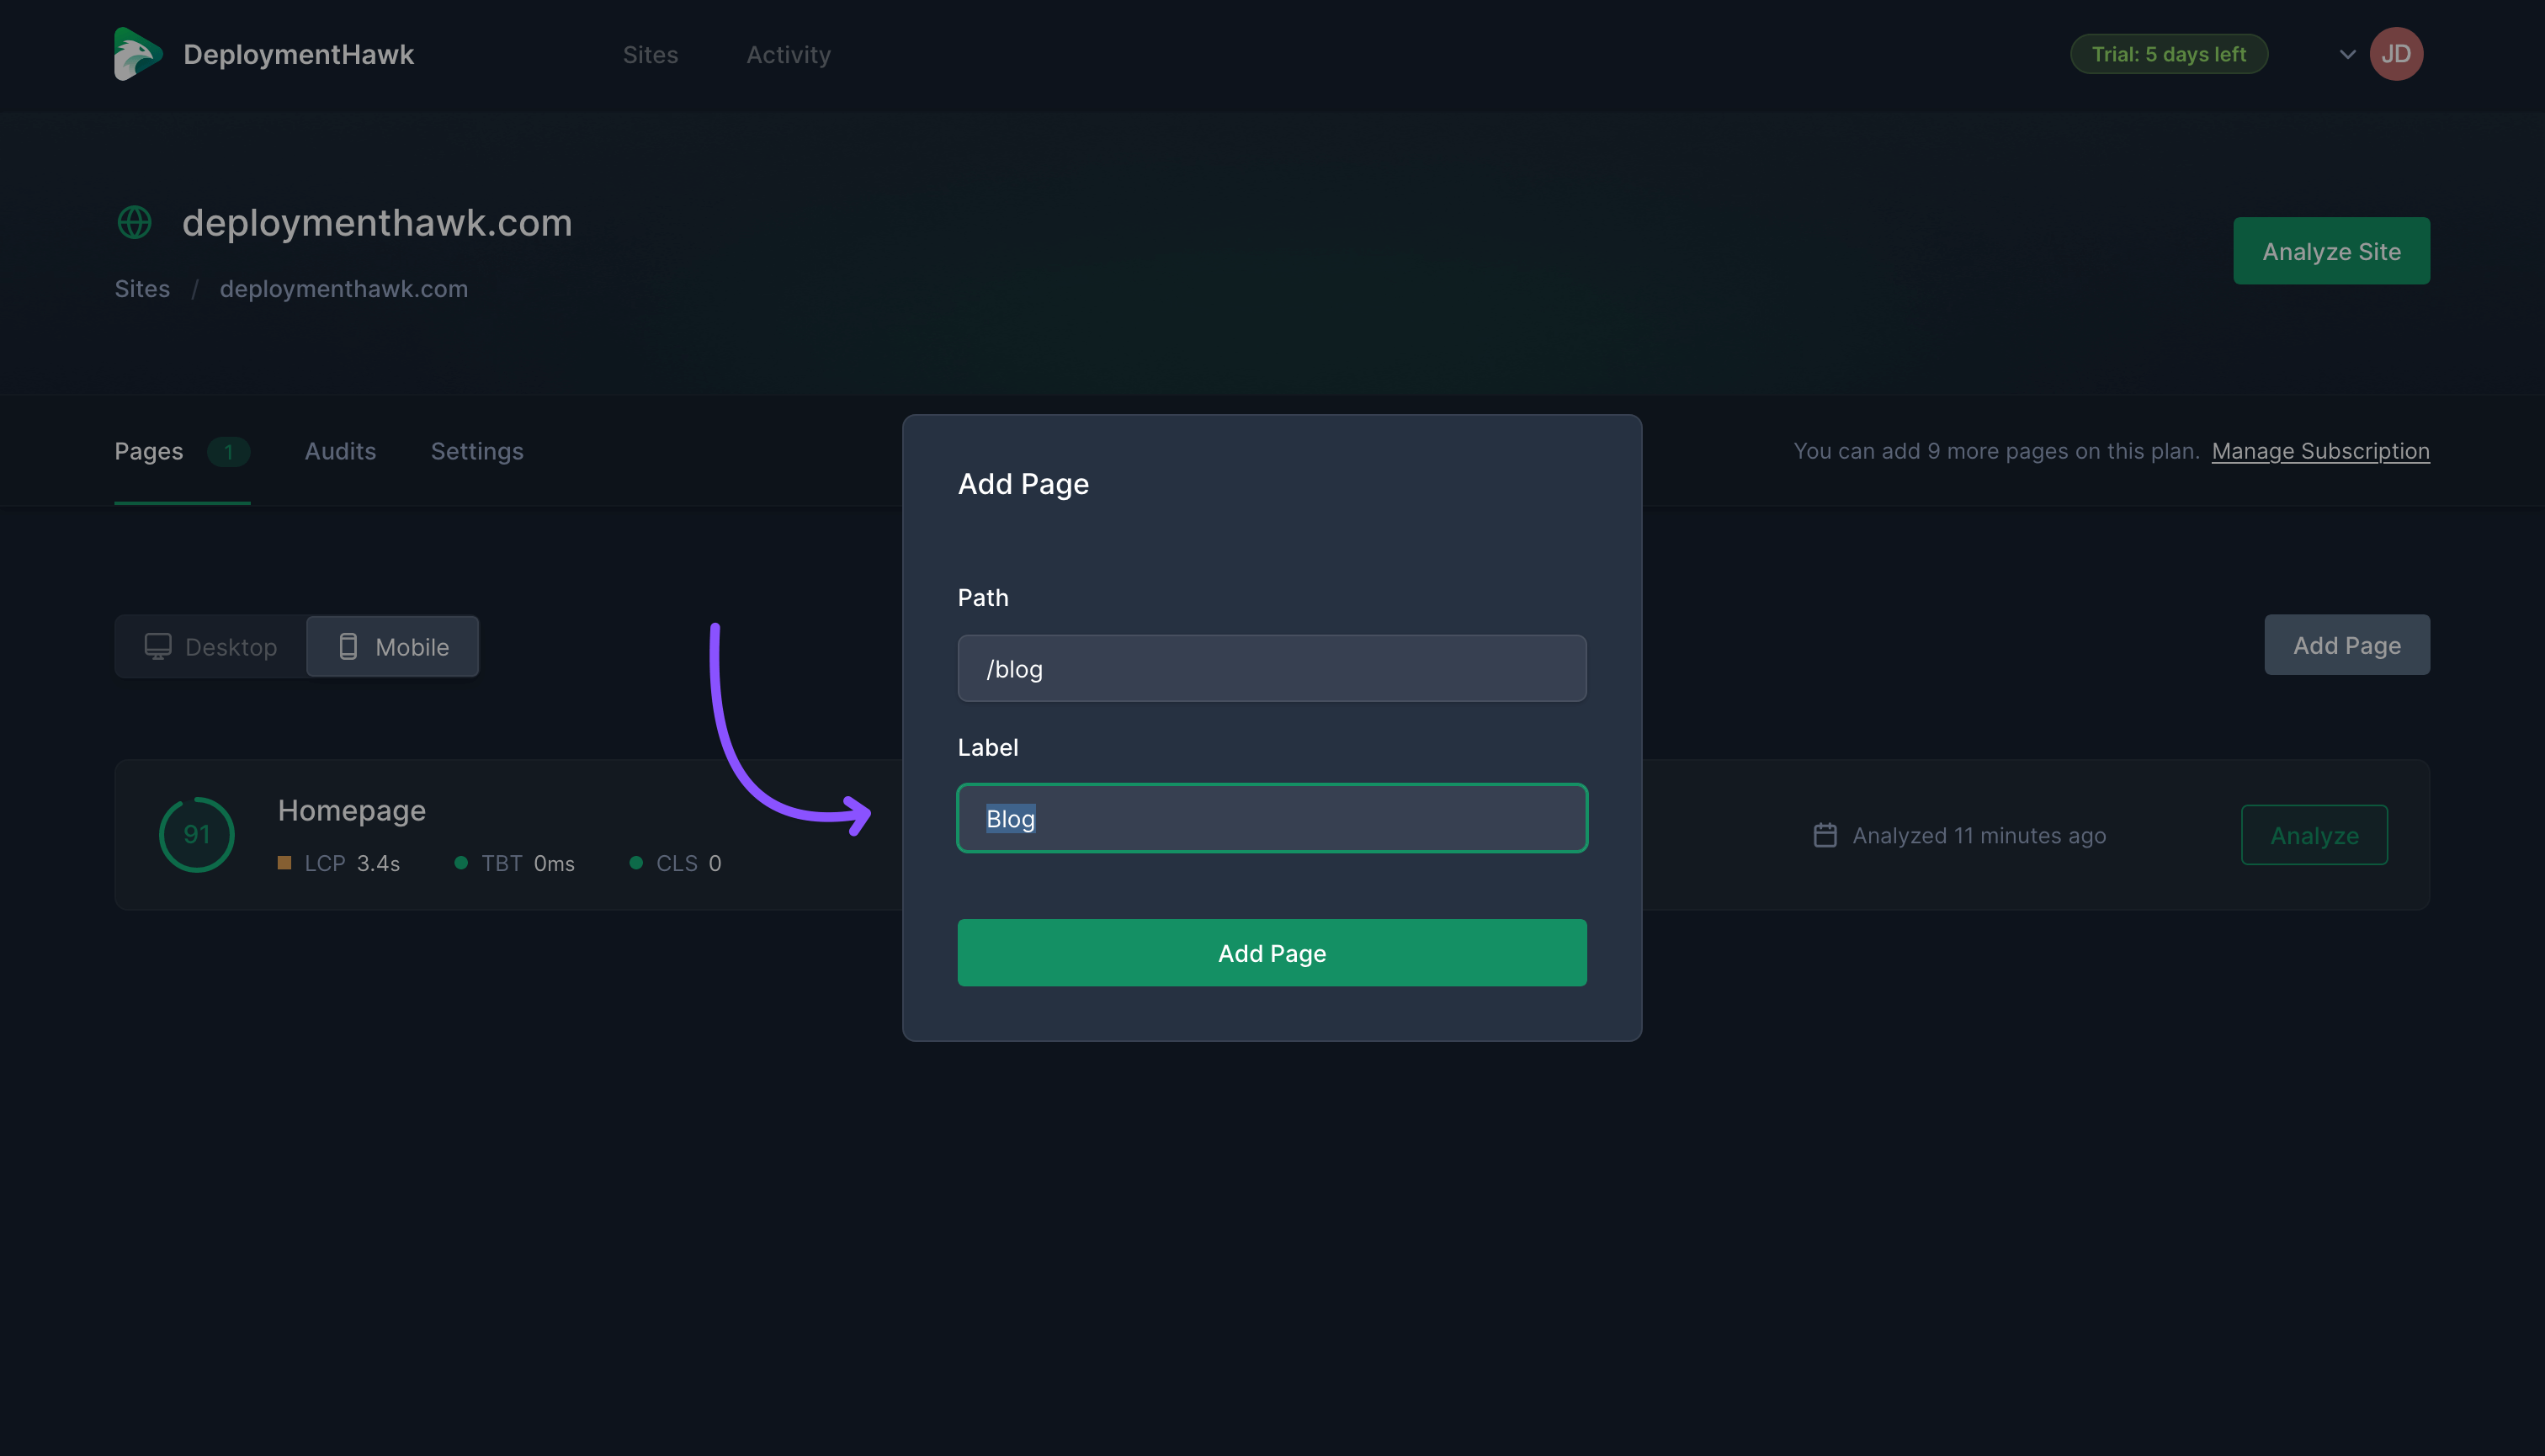Expand the account chevron dropdown
Screen dimensions: 2545x1456
2347,54
